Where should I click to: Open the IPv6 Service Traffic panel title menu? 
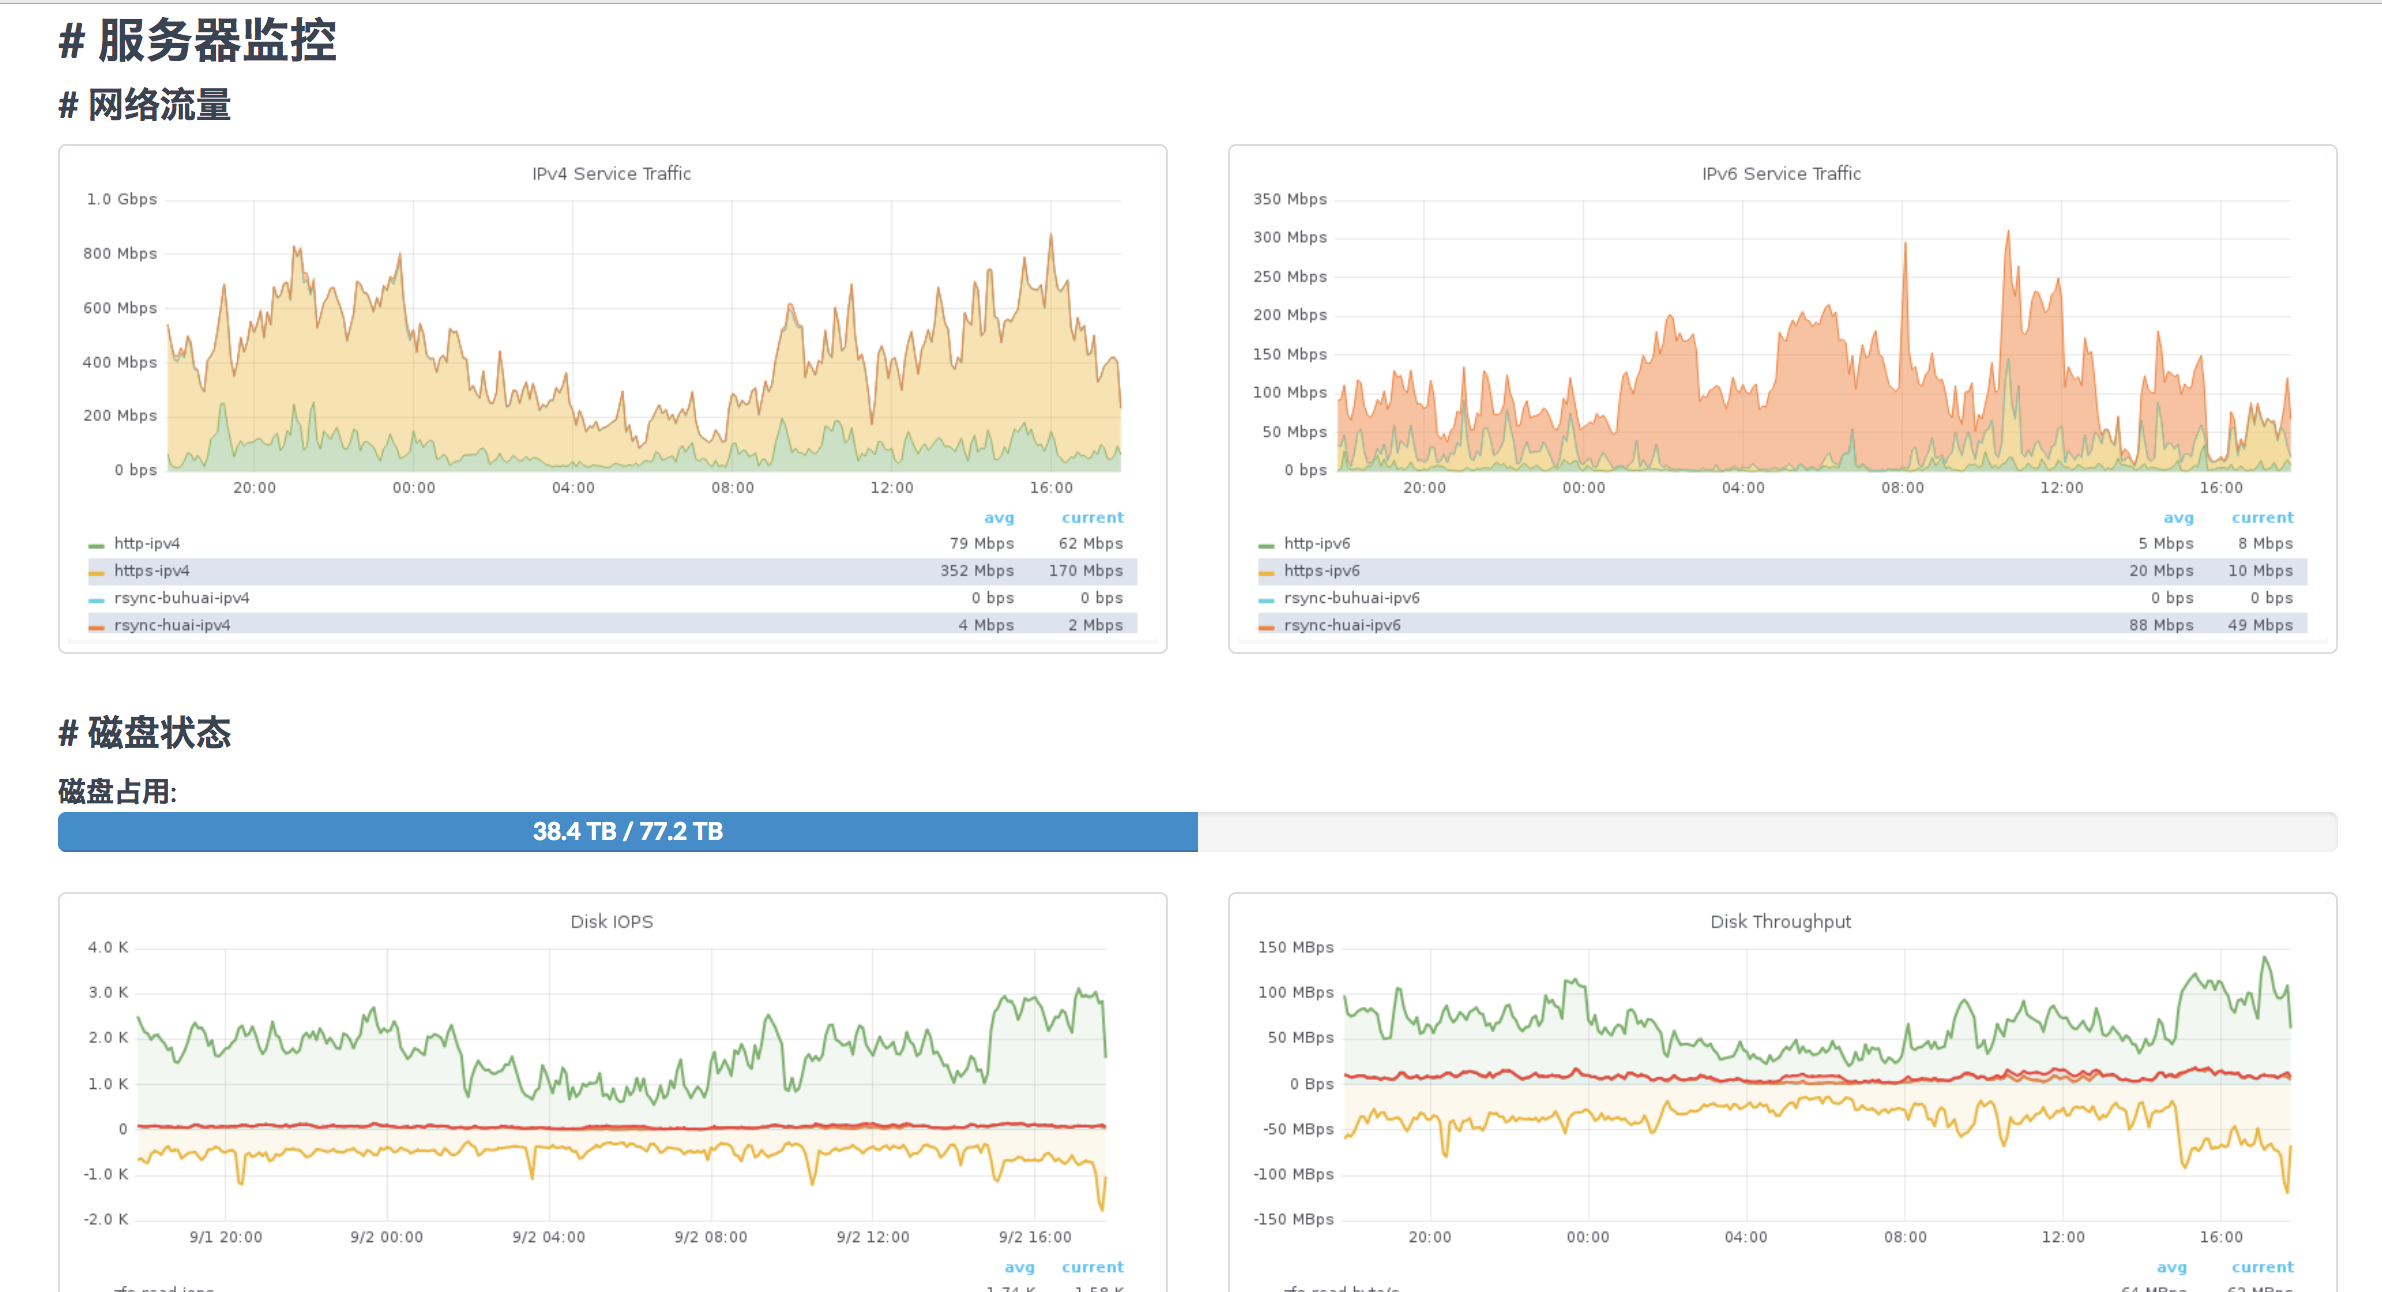[x=1782, y=173]
